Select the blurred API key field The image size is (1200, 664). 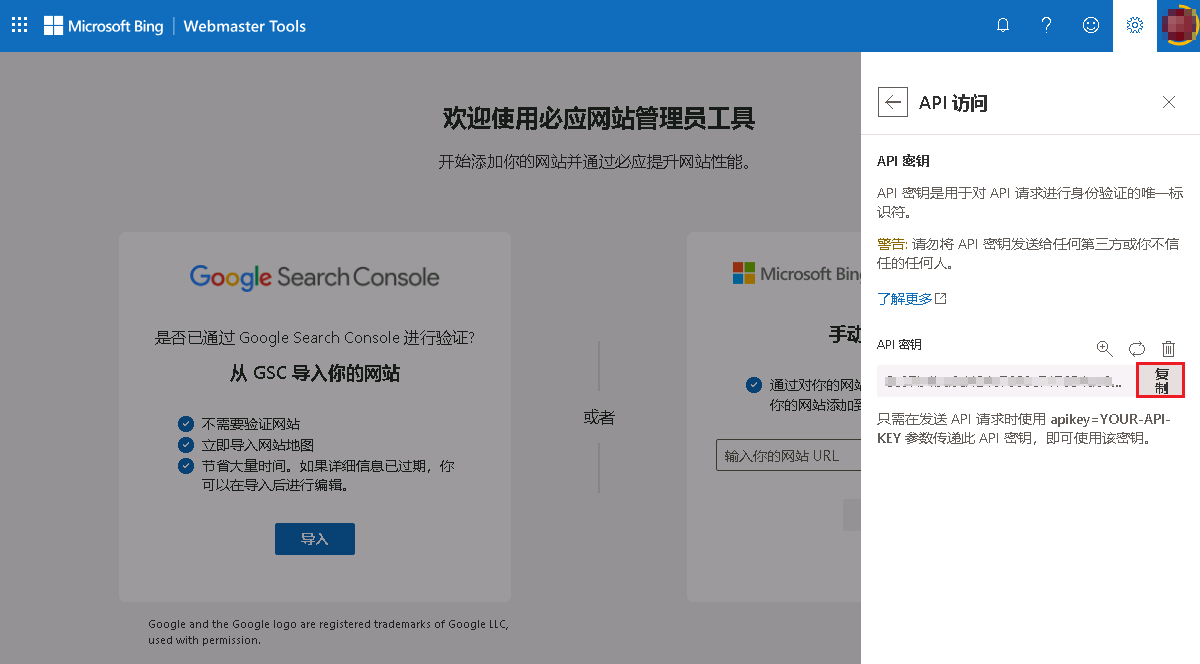[1006, 381]
